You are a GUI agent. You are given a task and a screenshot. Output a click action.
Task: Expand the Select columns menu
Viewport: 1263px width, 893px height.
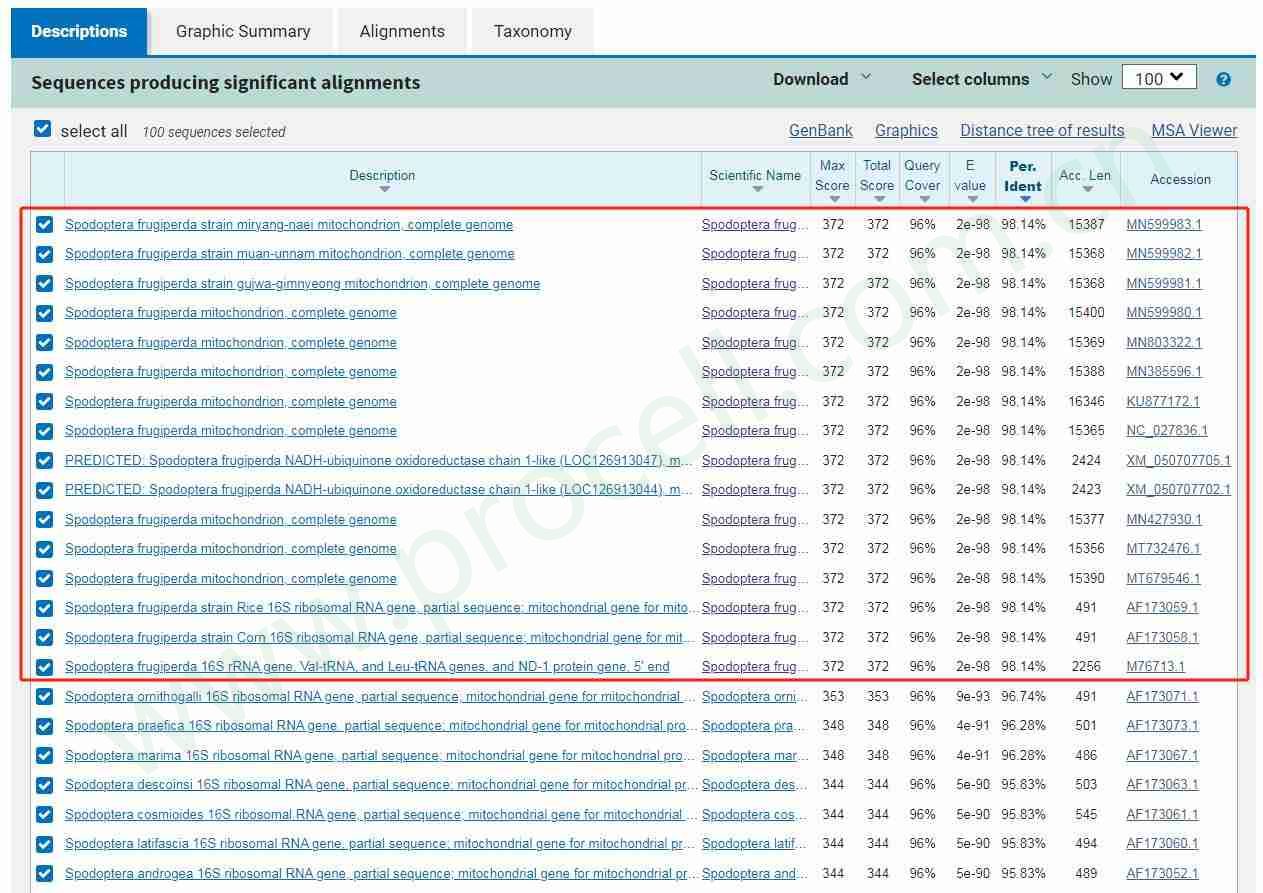(x=981, y=79)
